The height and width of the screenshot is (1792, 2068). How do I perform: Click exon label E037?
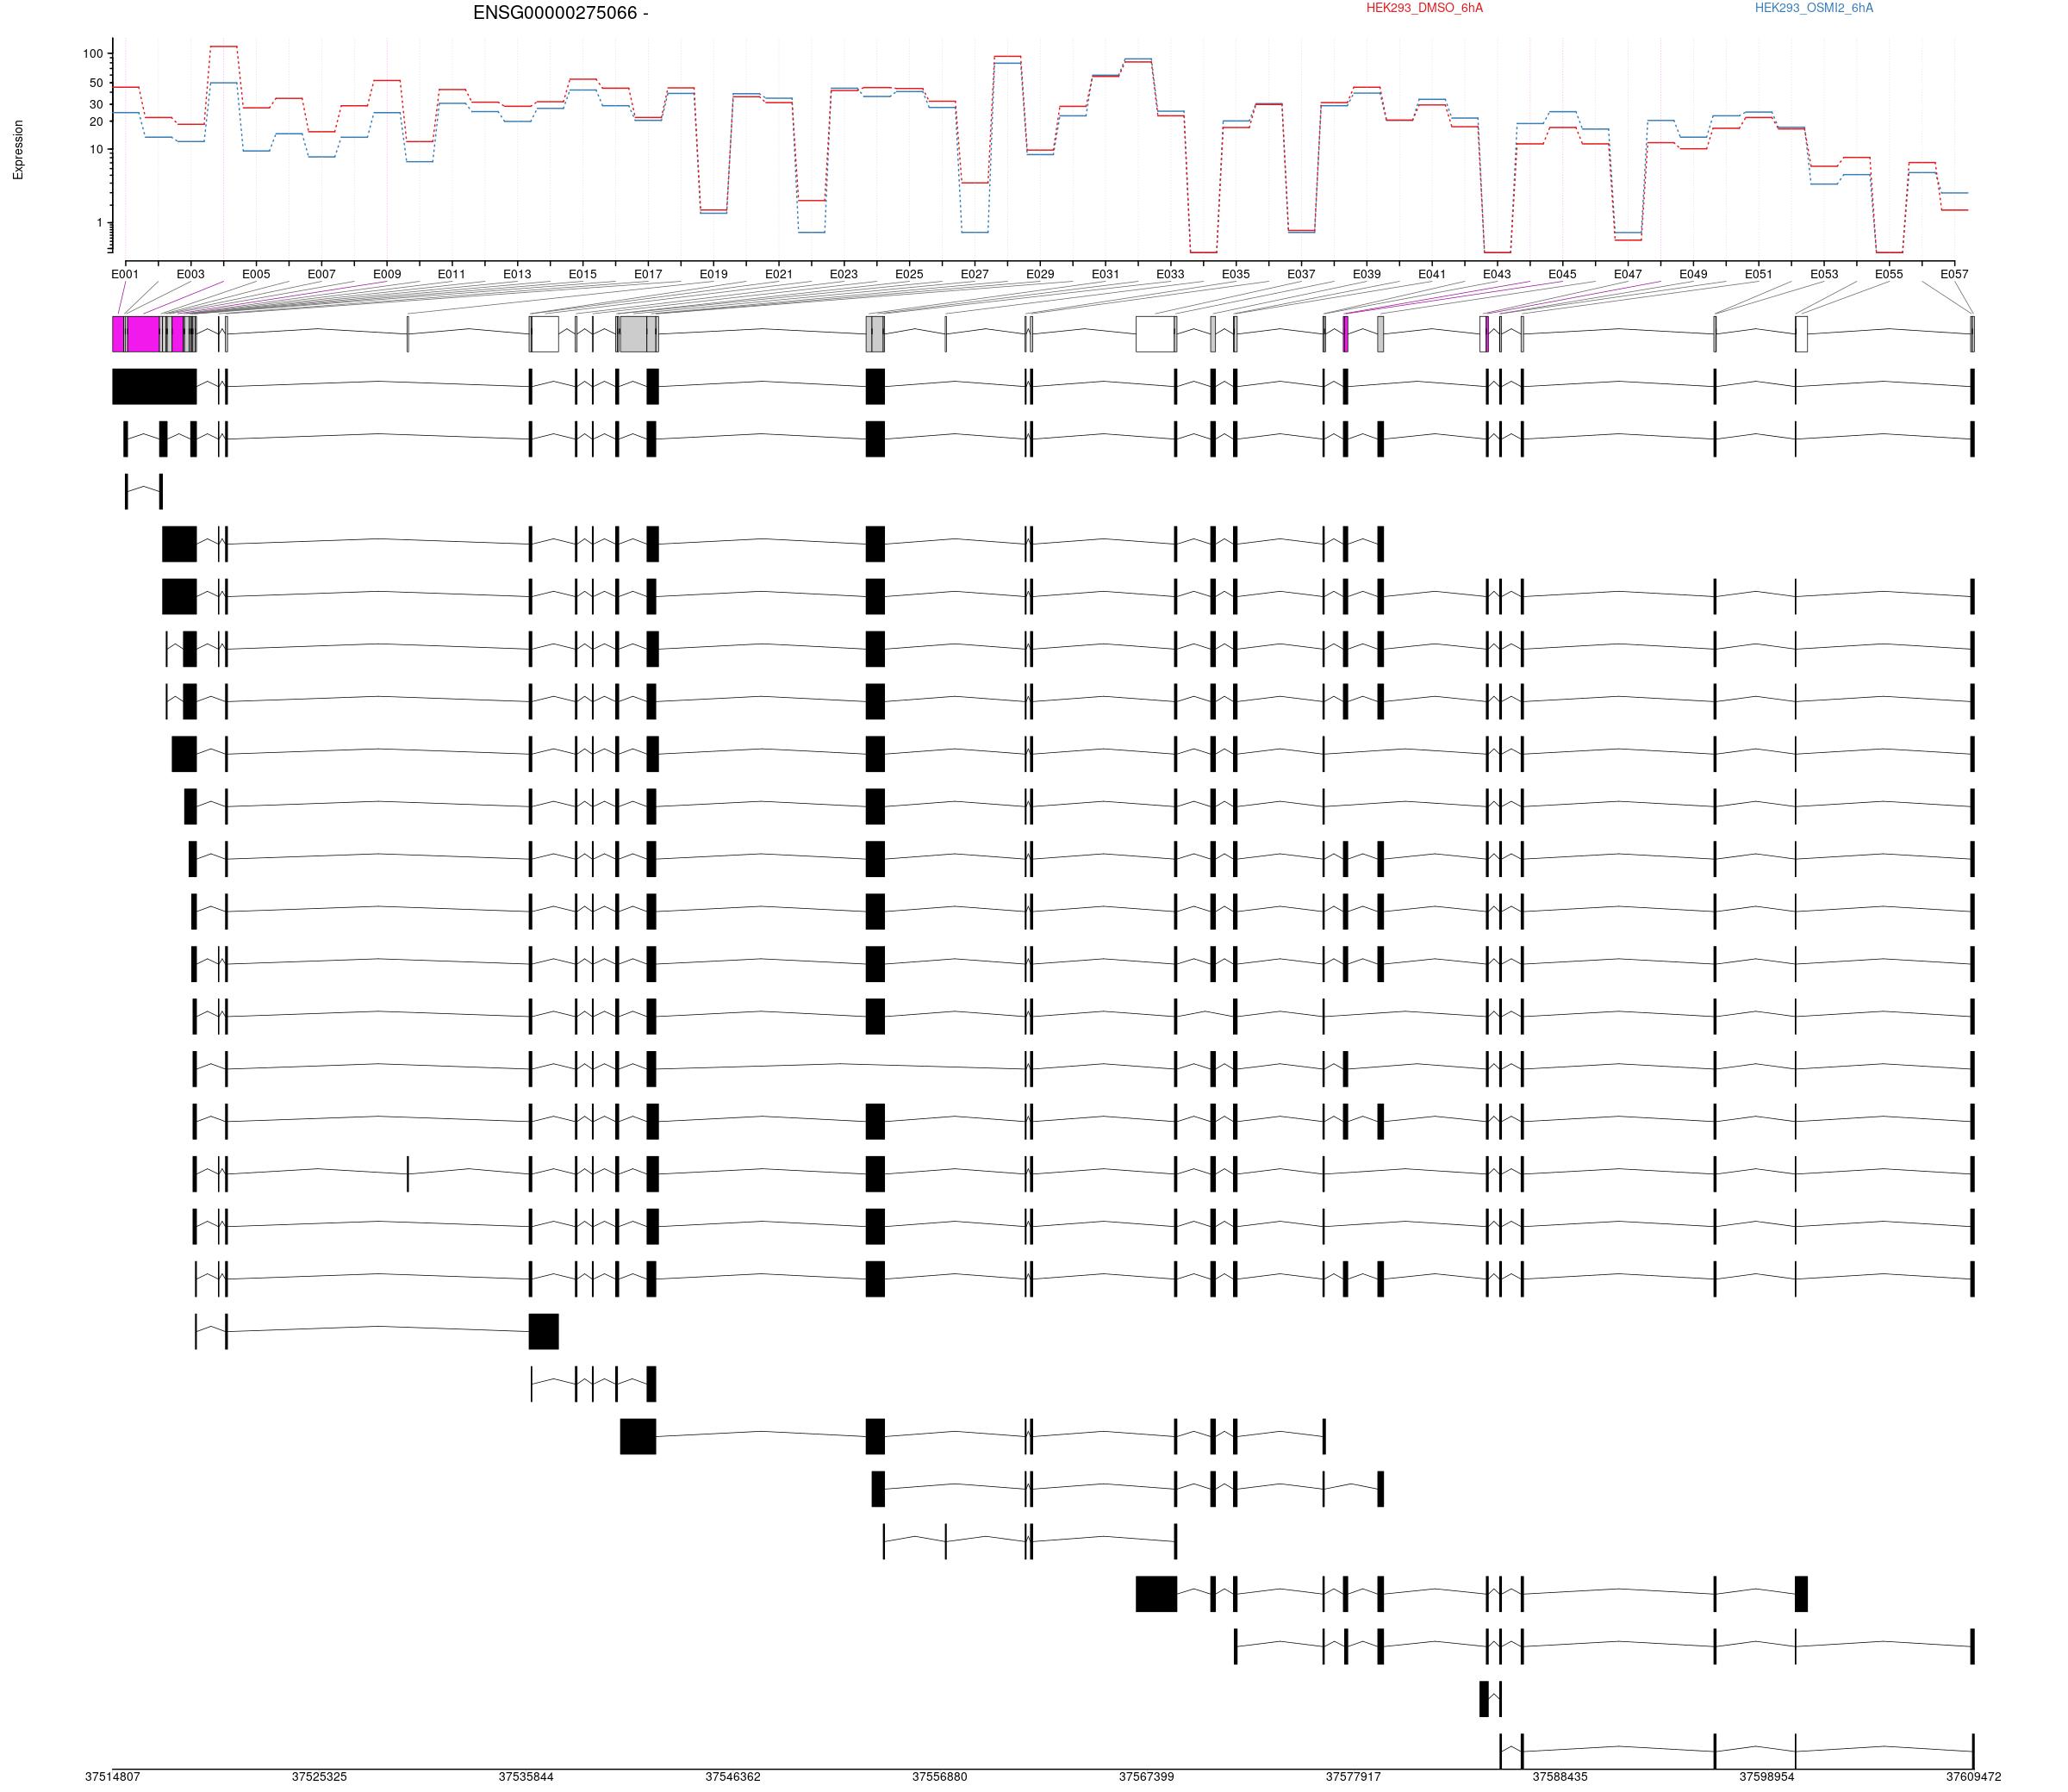pos(1301,274)
